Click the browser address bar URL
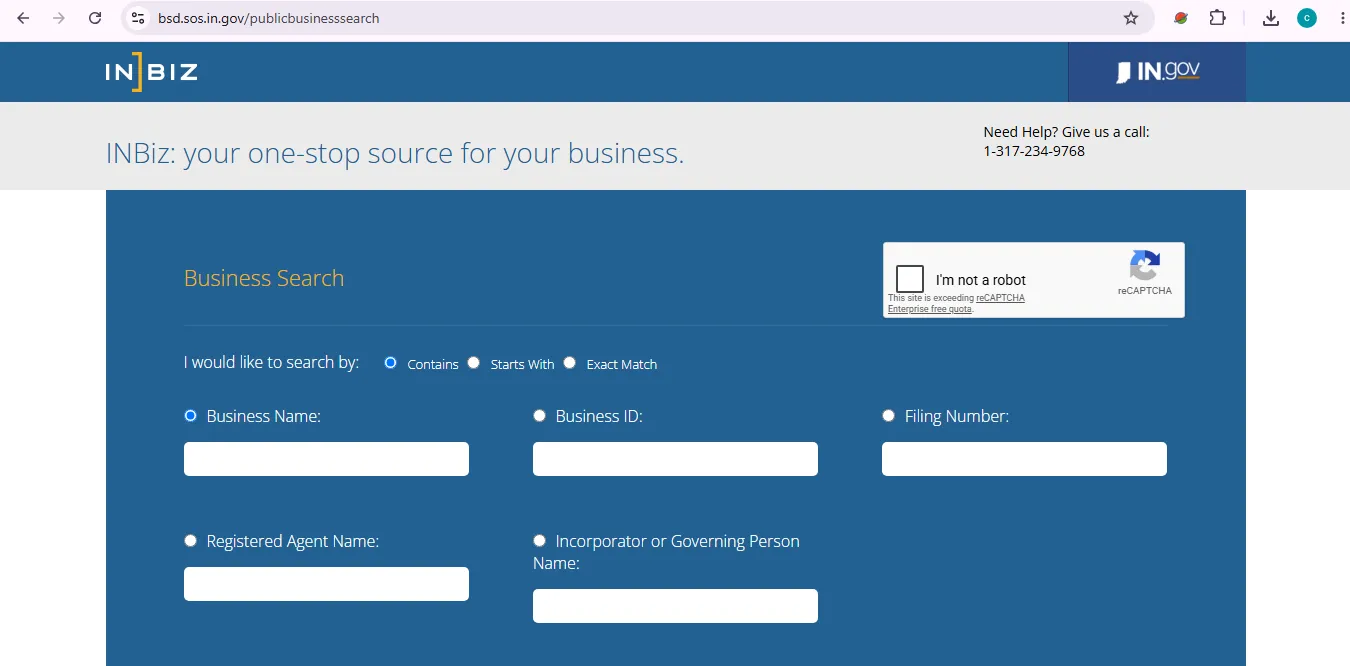This screenshot has width=1350, height=666. coord(269,18)
